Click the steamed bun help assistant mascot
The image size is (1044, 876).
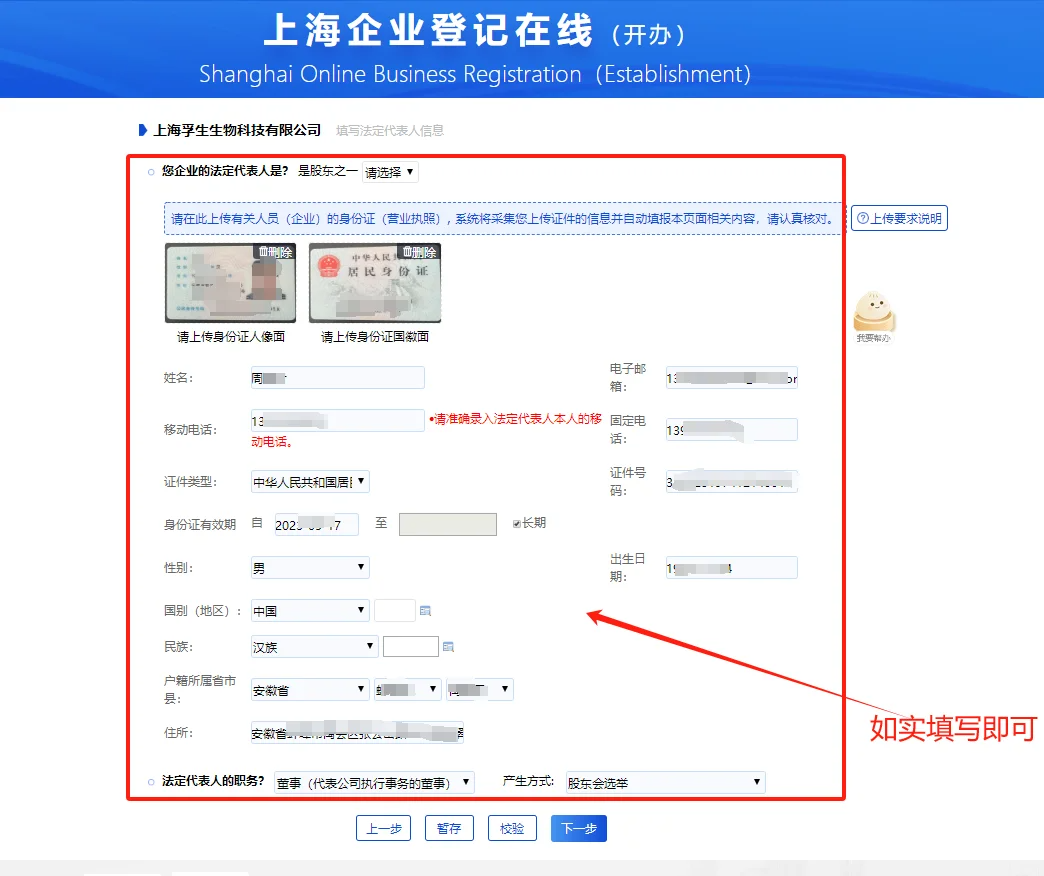pos(874,316)
